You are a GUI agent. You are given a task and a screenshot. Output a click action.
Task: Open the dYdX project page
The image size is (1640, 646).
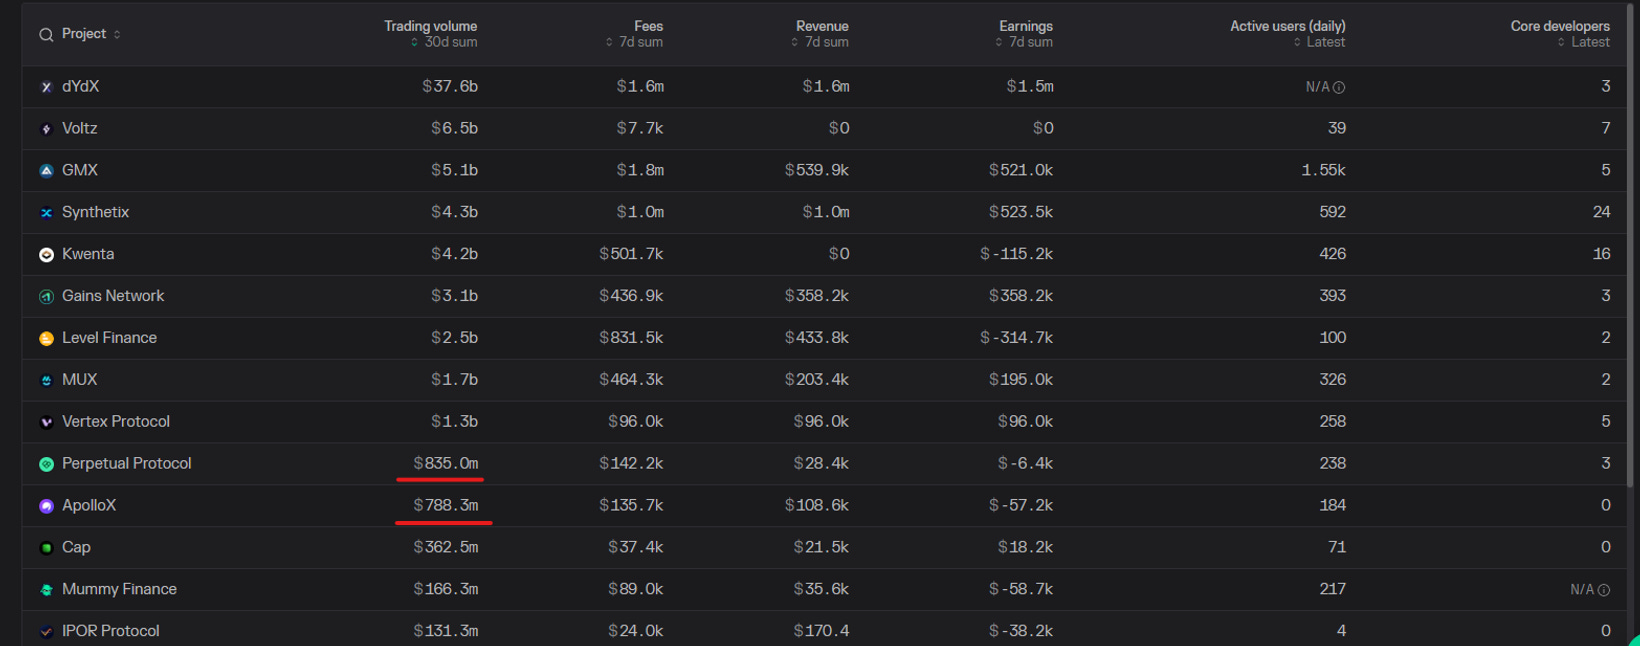click(80, 87)
